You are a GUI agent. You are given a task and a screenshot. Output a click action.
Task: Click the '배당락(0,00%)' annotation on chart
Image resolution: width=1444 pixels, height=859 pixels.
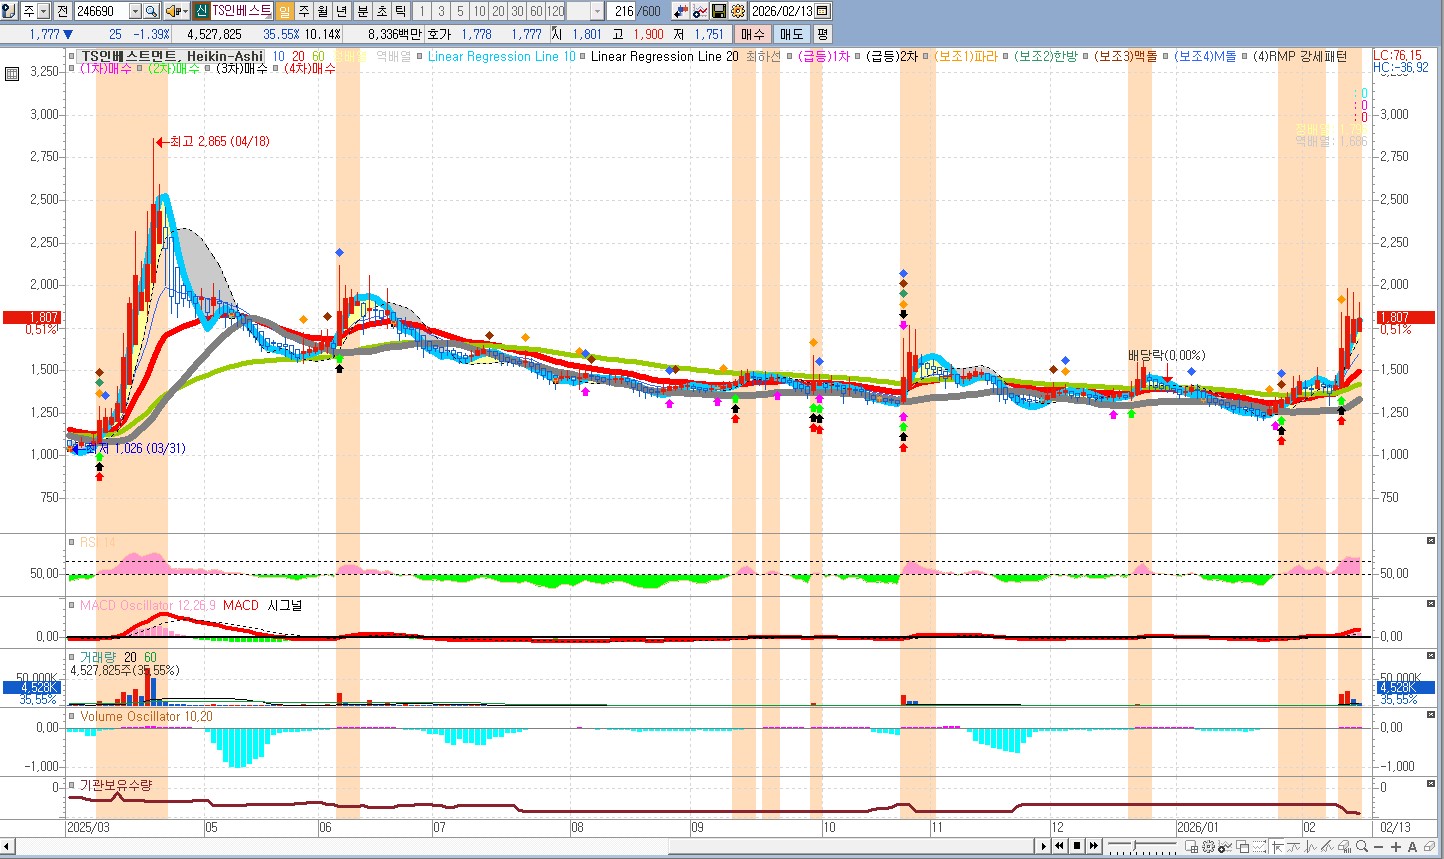tap(1167, 355)
